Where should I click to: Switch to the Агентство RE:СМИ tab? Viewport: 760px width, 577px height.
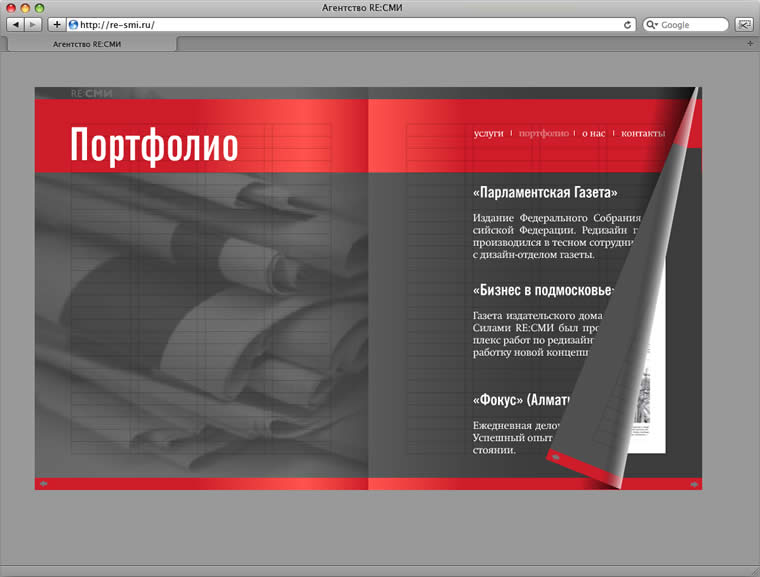[x=90, y=44]
